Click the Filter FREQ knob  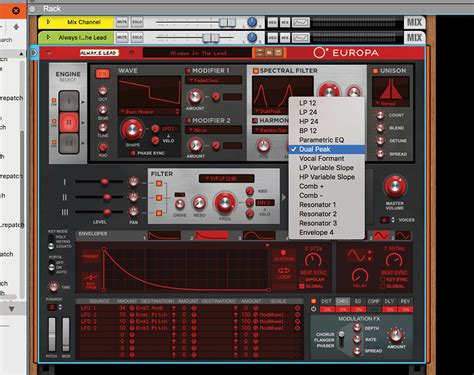(225, 202)
